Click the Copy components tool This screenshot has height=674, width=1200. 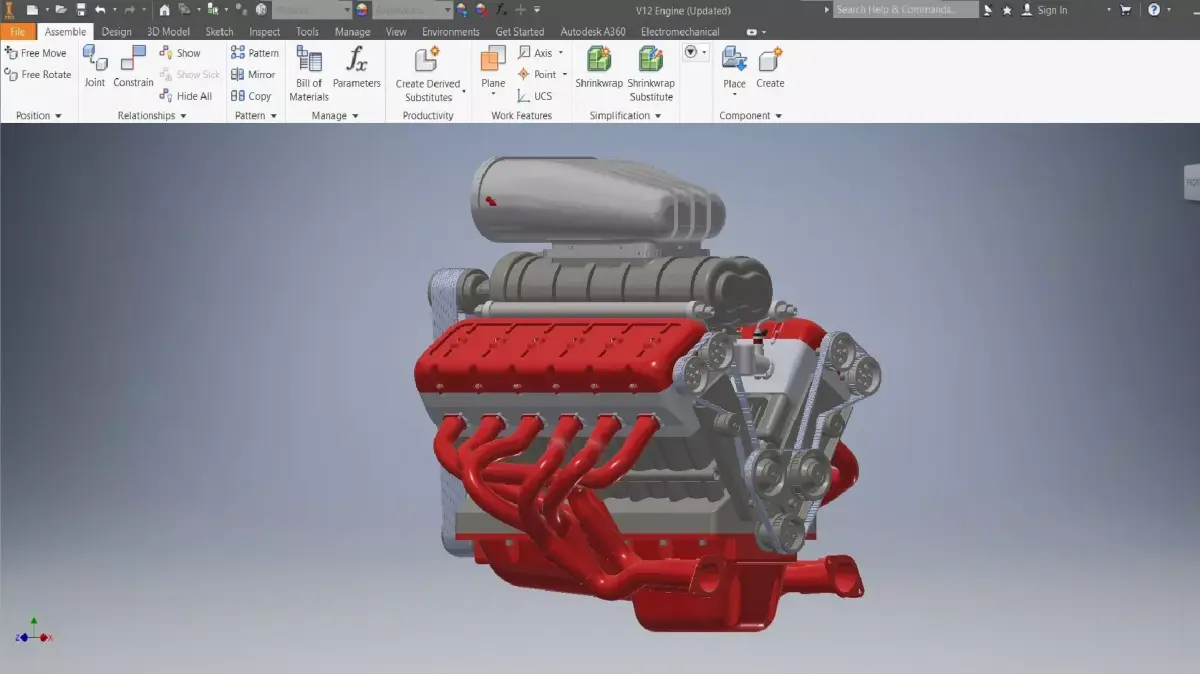click(251, 96)
